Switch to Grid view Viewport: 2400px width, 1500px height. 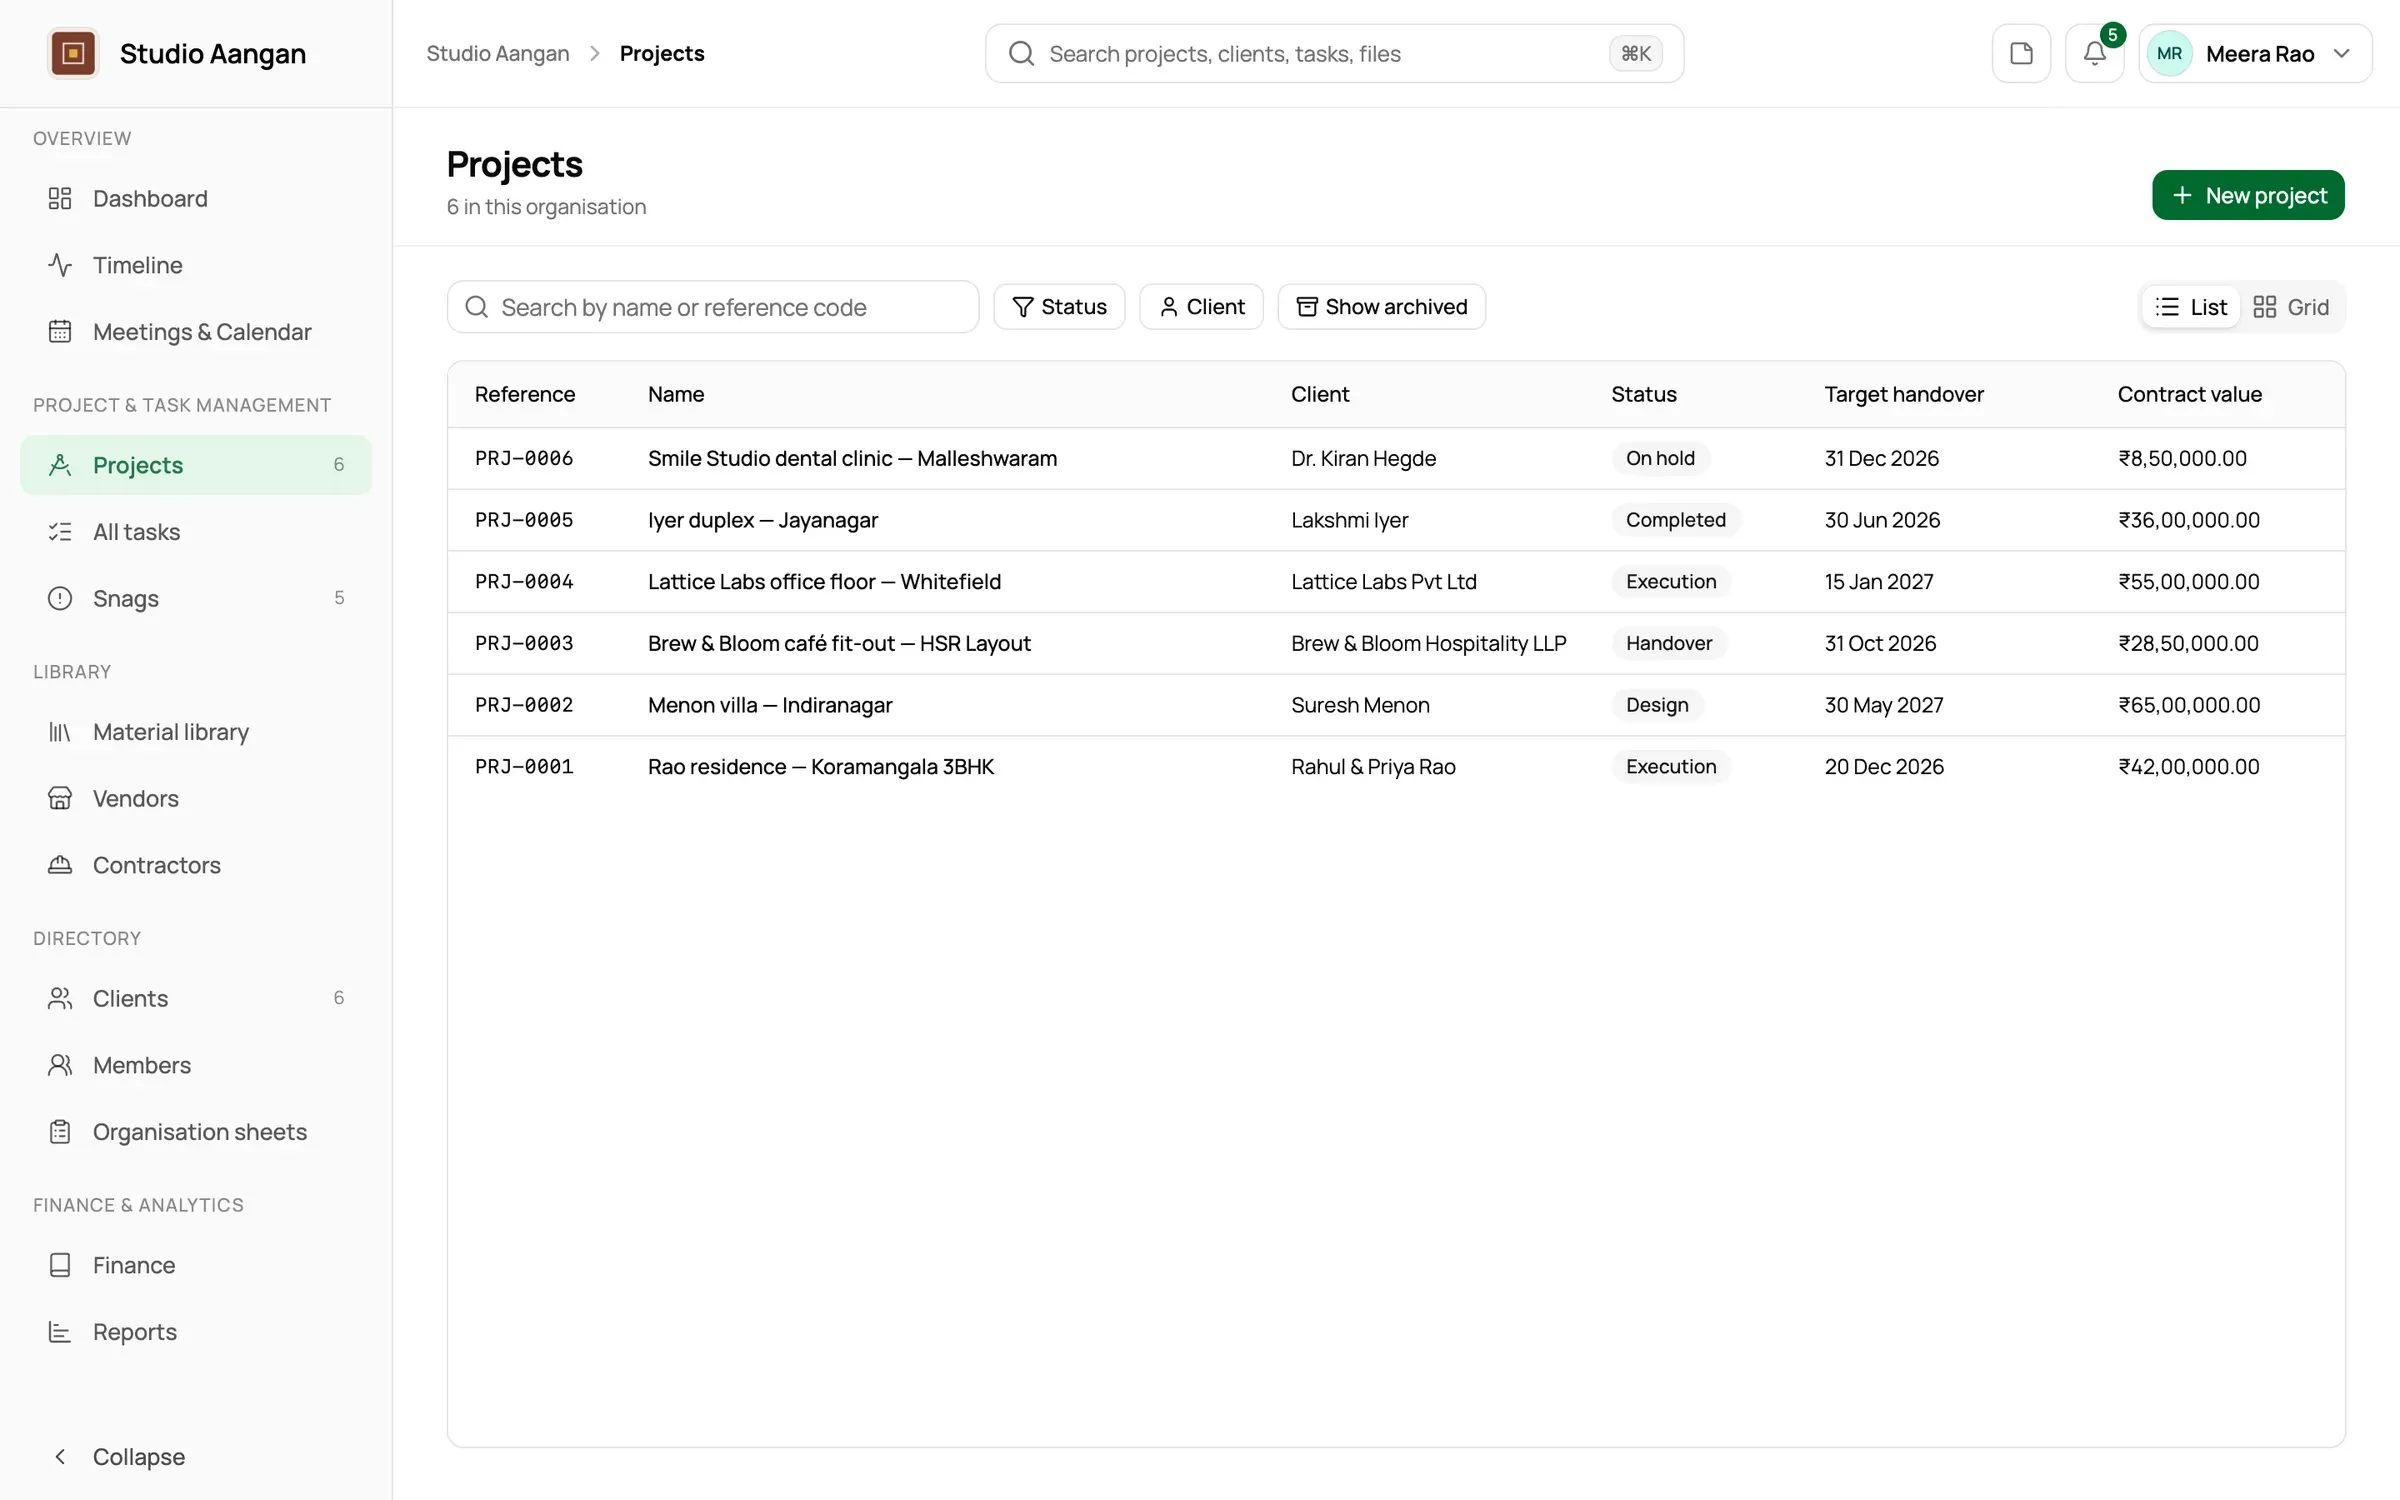point(2292,307)
